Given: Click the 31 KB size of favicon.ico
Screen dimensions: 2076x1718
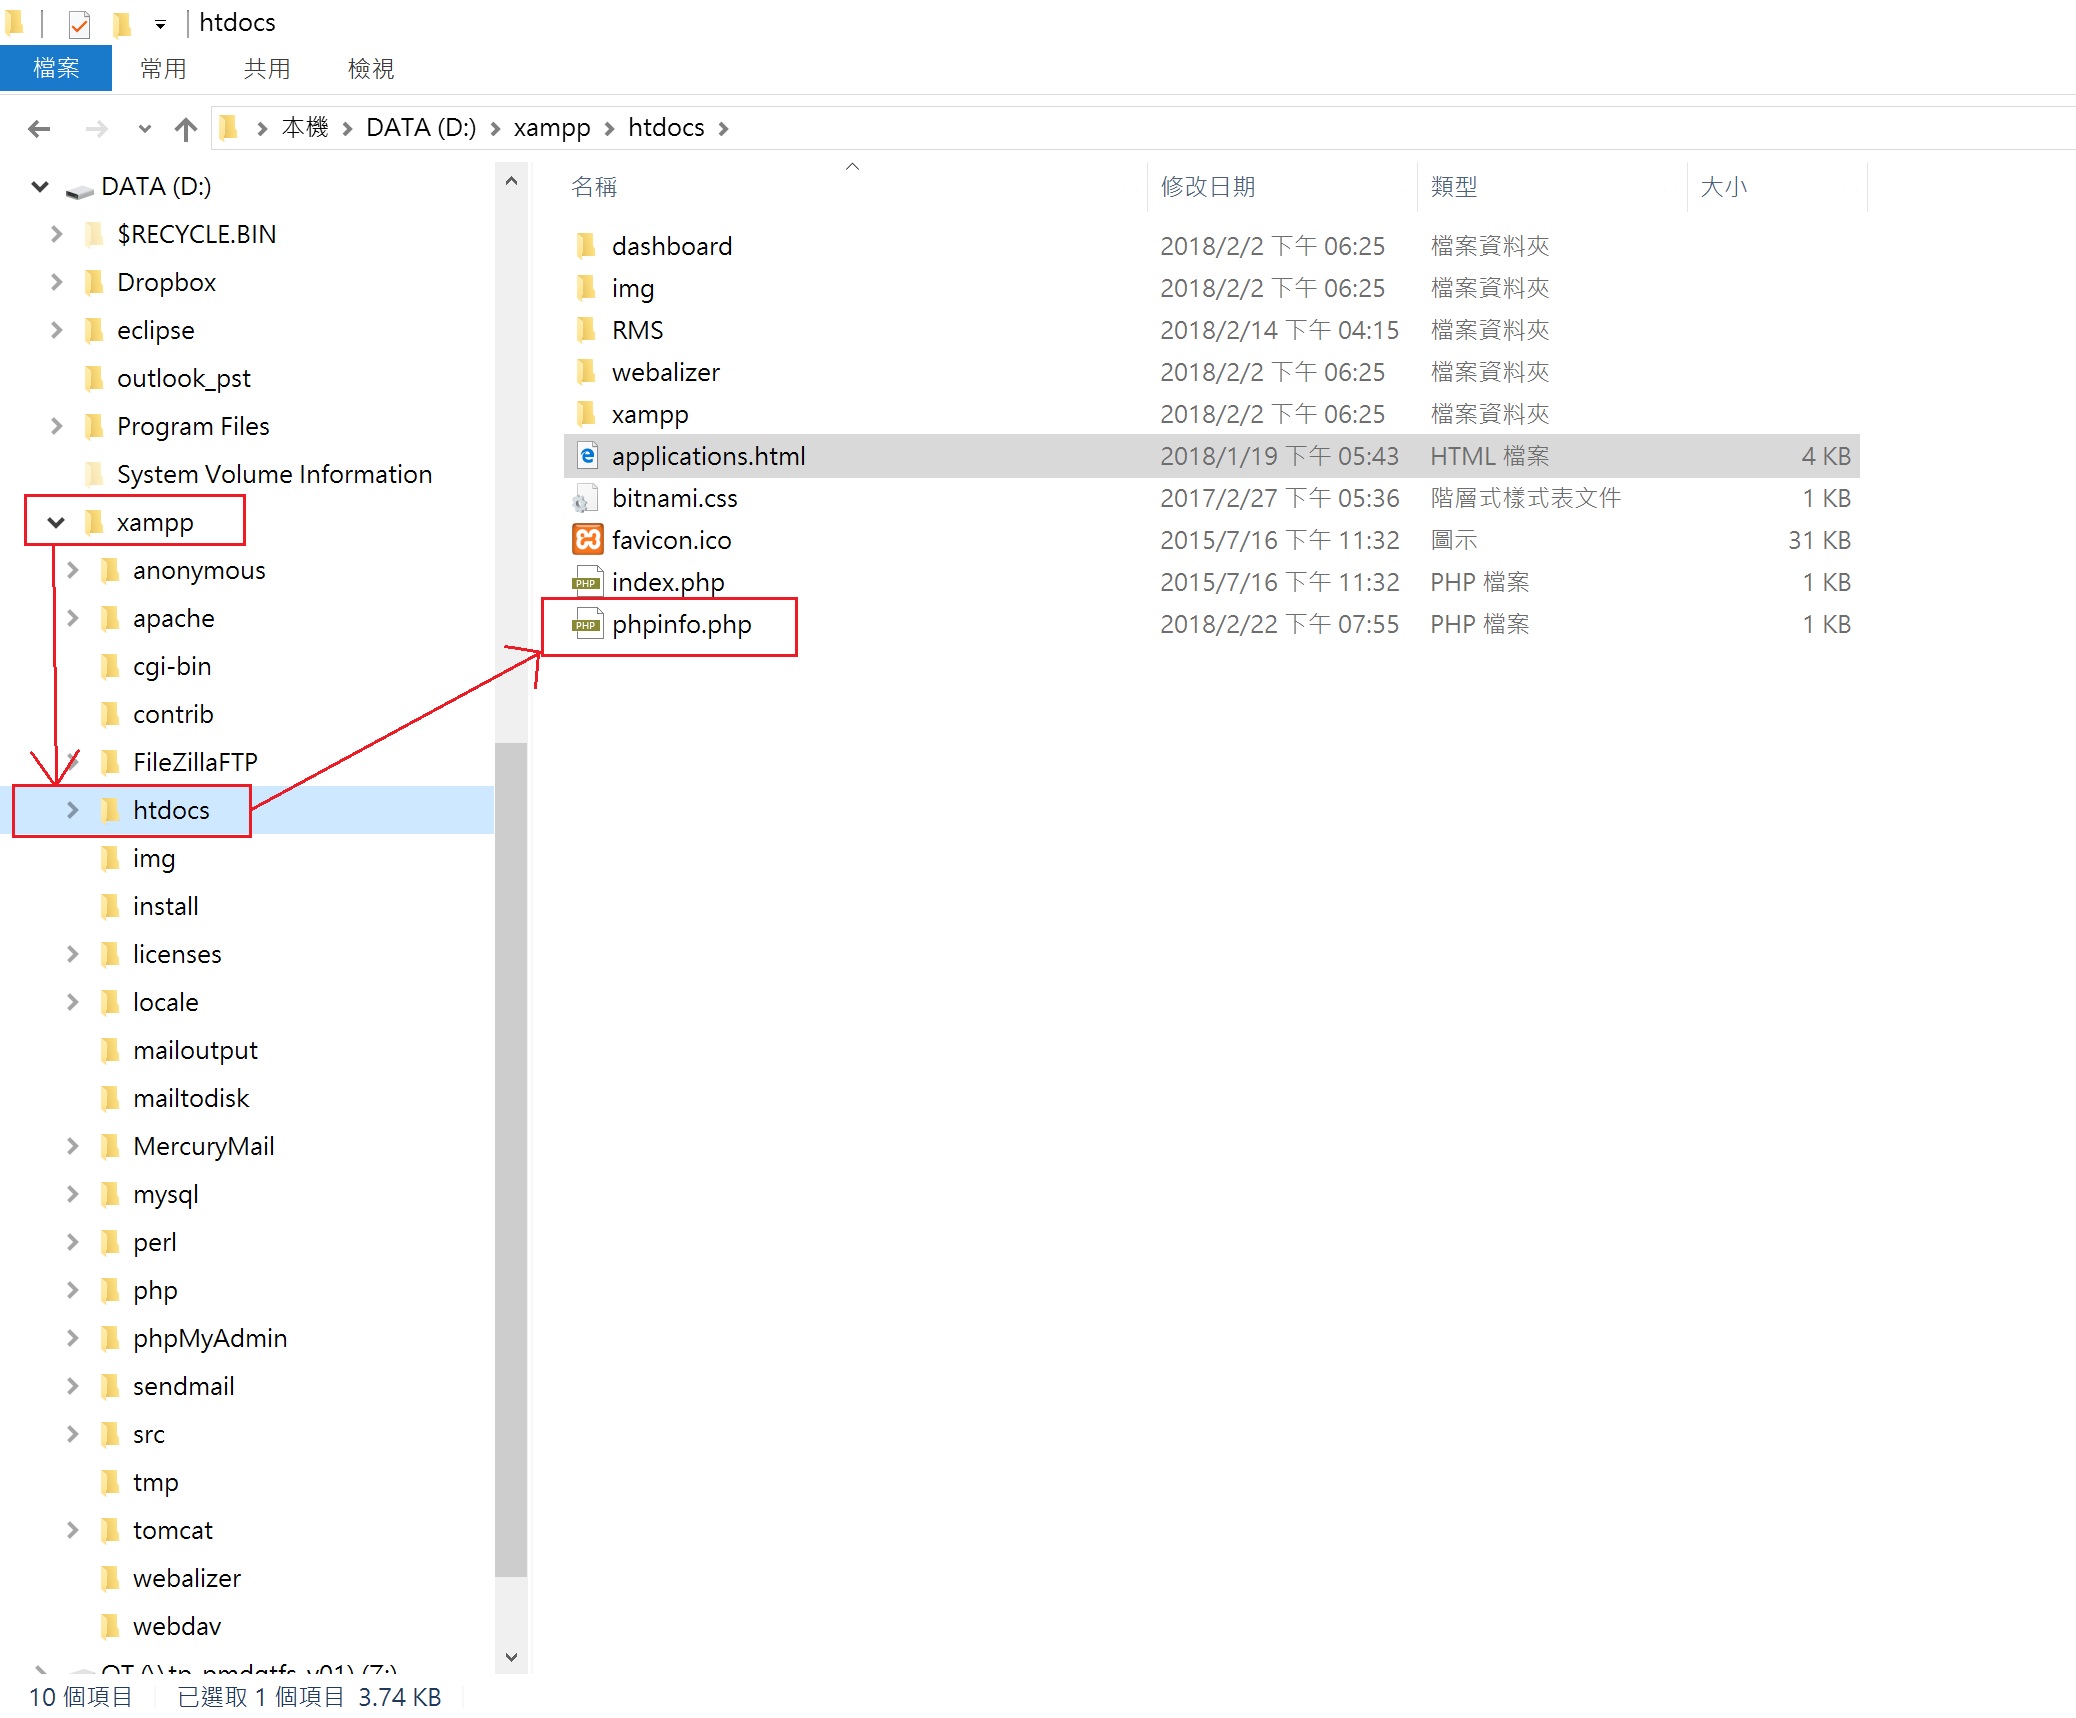Looking at the screenshot, I should click(1819, 540).
